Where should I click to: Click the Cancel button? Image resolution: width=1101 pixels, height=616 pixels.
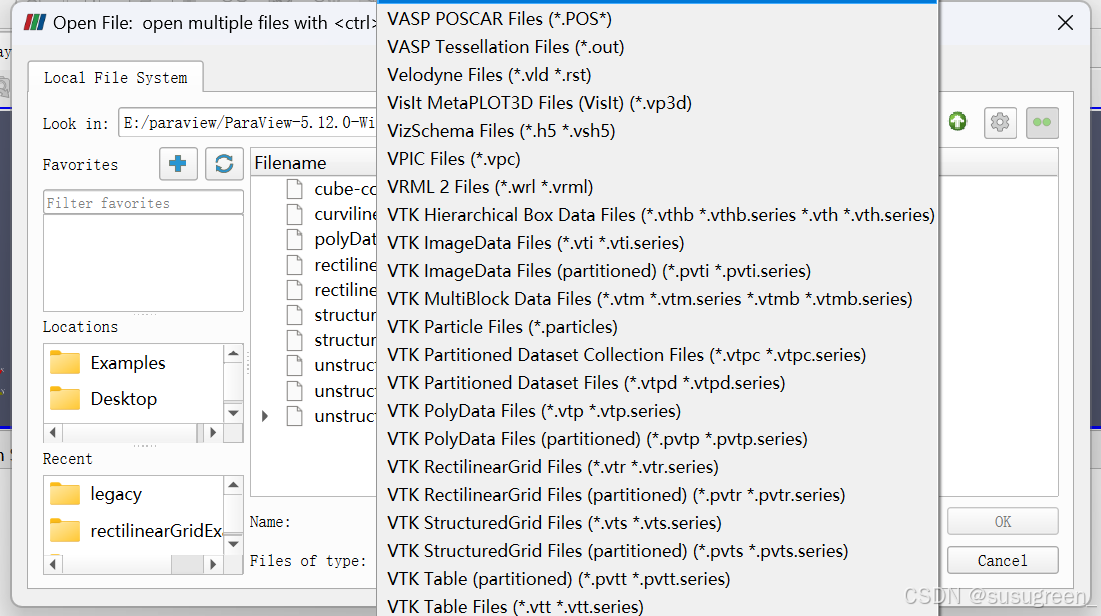click(1003, 561)
